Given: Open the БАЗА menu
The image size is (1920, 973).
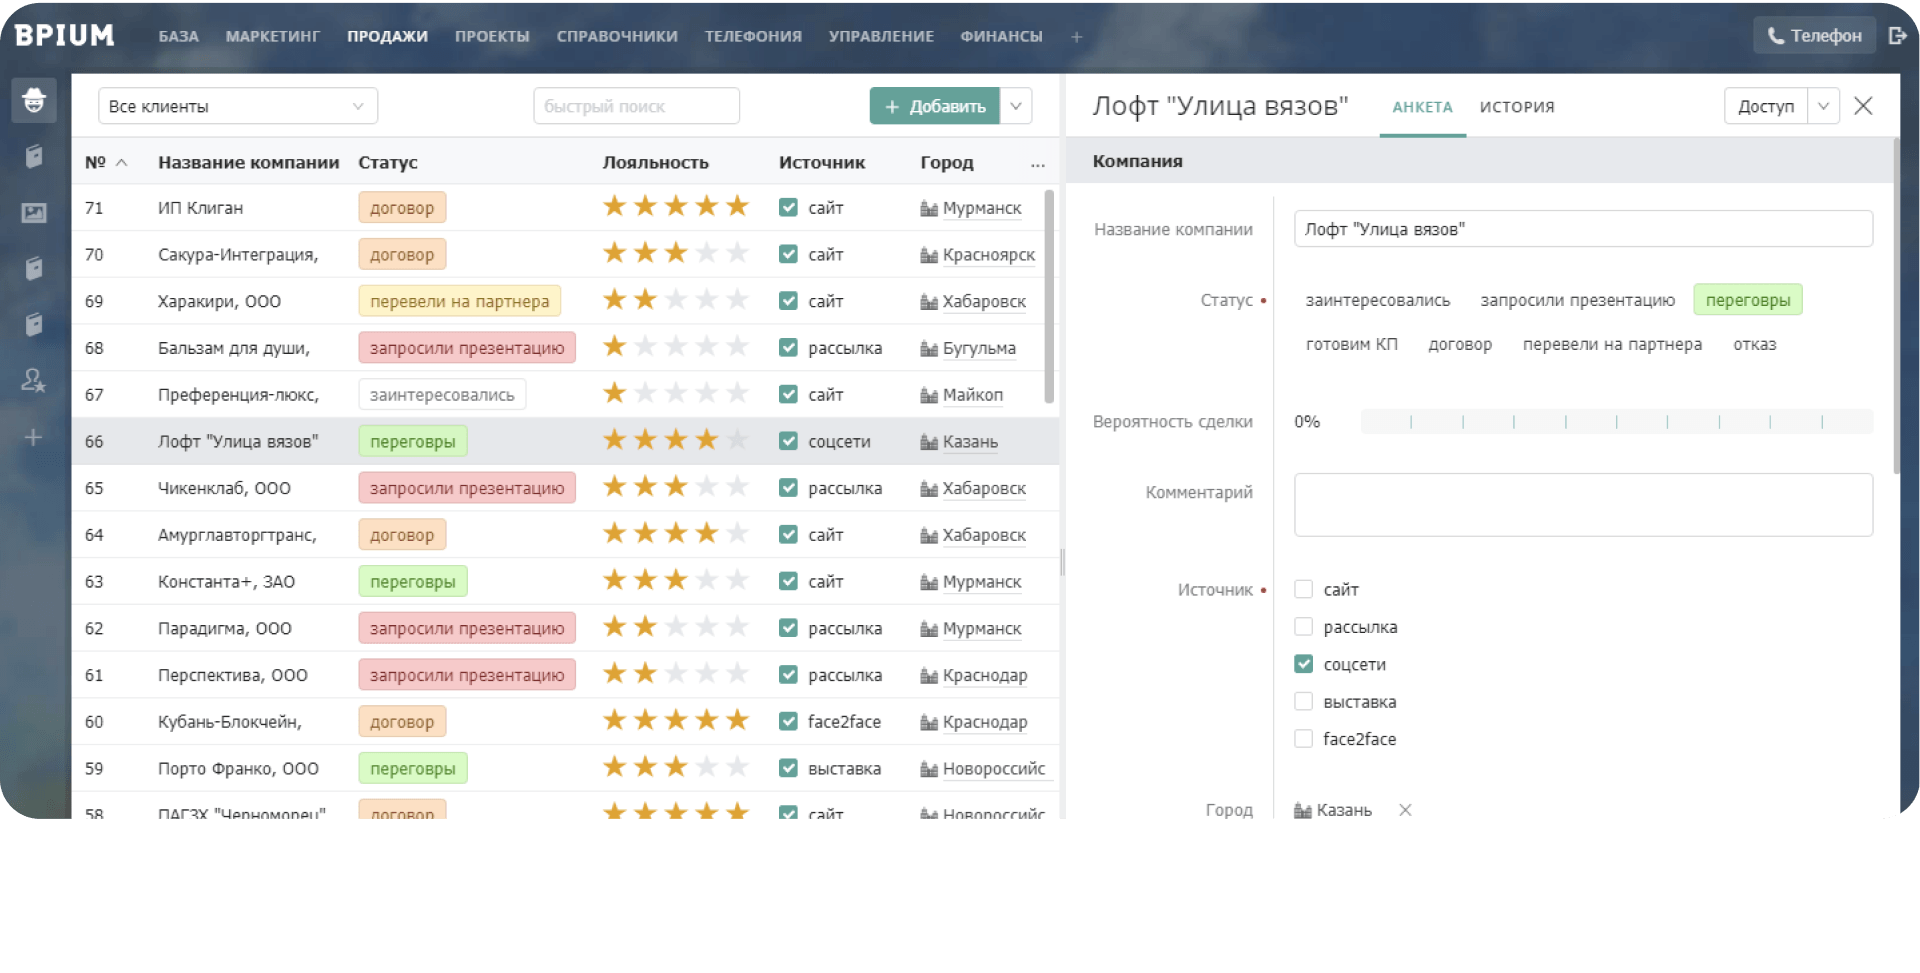Looking at the screenshot, I should point(179,36).
